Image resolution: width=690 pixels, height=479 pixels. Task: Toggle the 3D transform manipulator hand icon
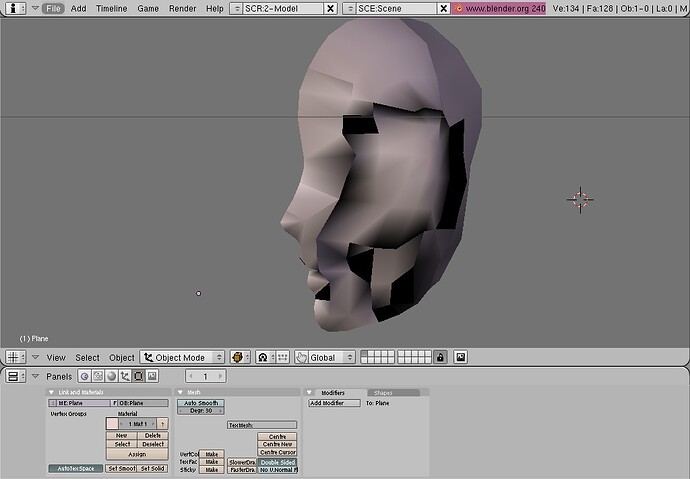[x=301, y=357]
